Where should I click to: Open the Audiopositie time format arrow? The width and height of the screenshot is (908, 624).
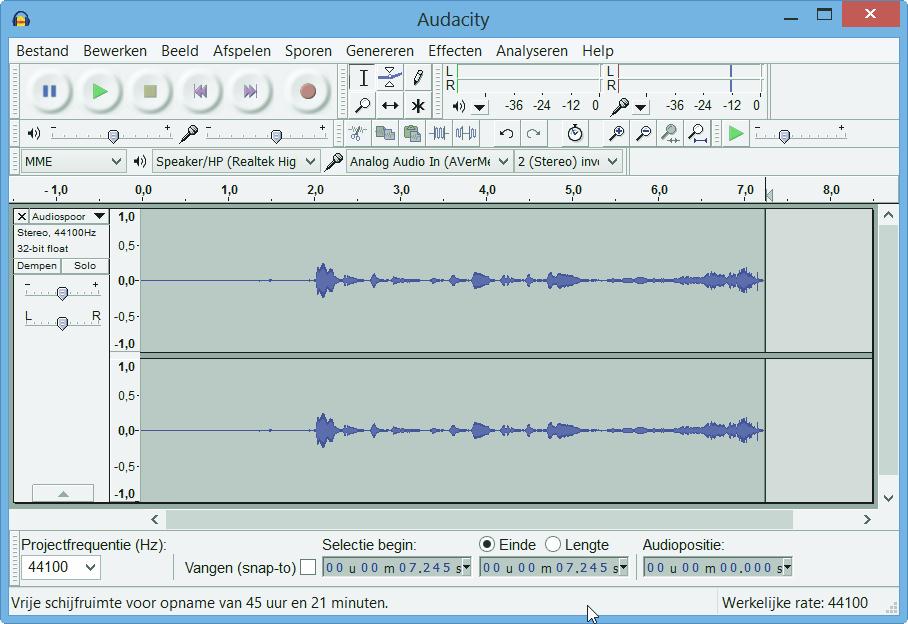788,567
